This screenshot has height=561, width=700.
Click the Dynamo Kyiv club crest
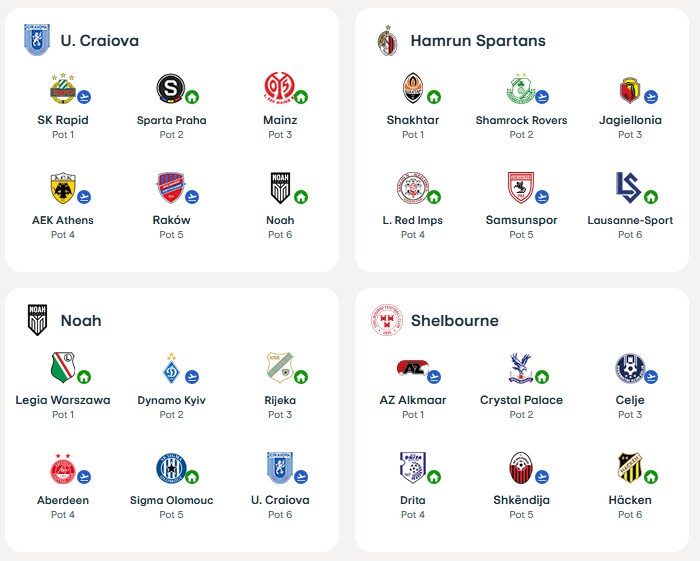coord(171,368)
